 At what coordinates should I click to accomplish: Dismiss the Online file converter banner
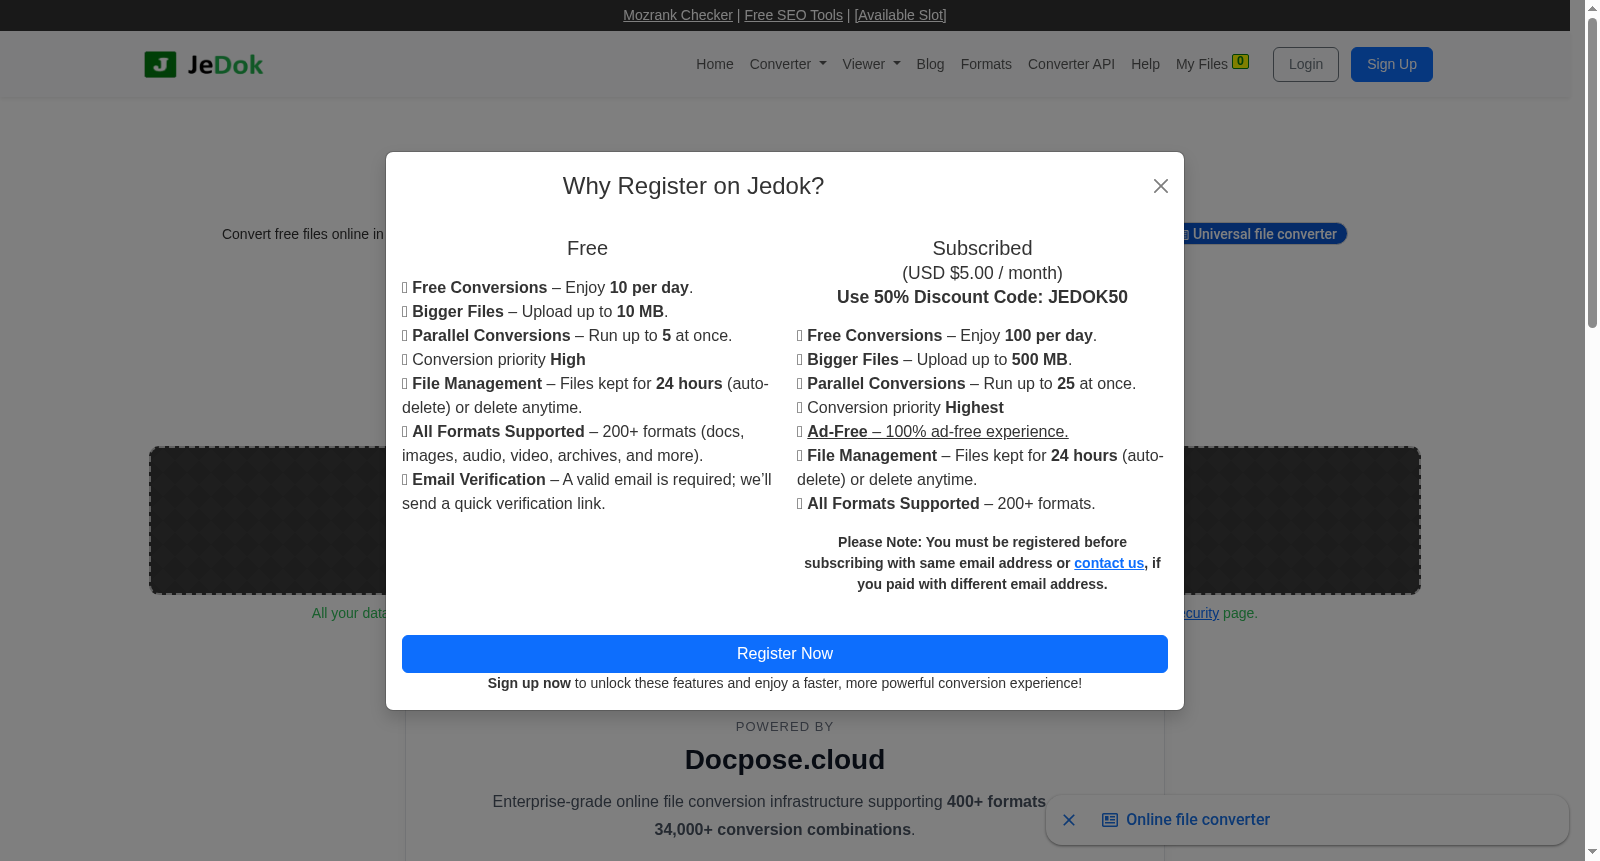click(1069, 820)
